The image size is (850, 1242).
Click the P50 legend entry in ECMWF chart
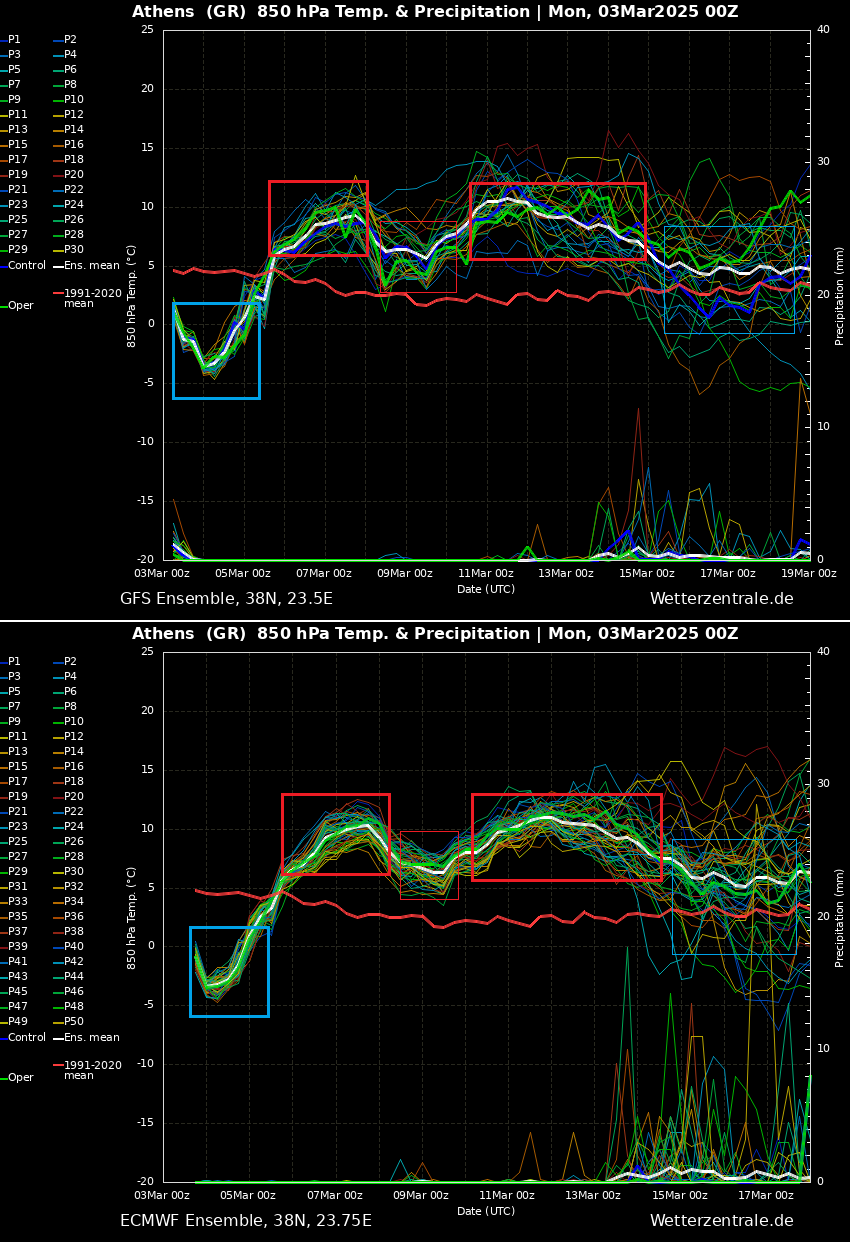(73, 1022)
